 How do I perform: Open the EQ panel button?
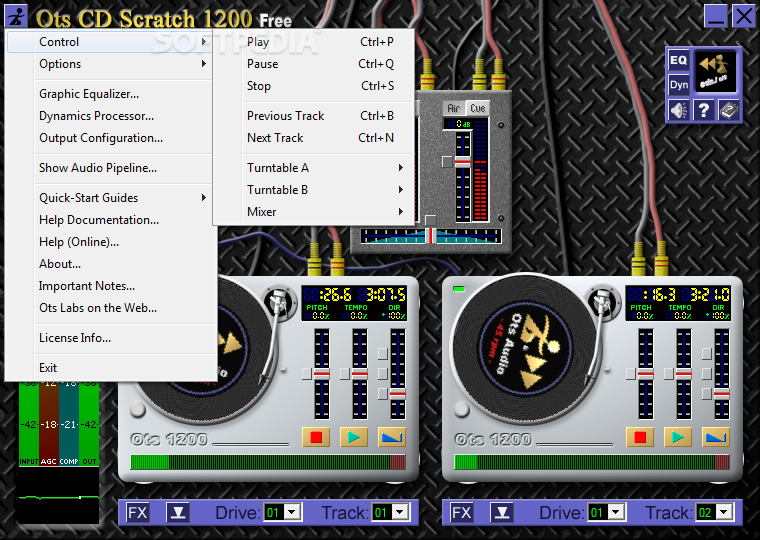(x=679, y=60)
